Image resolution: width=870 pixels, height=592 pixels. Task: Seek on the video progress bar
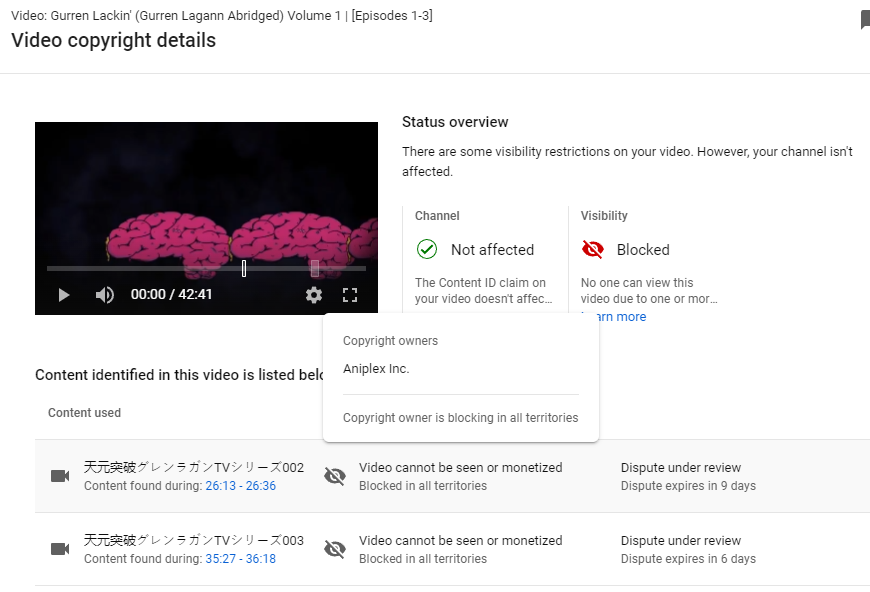pyautogui.click(x=206, y=269)
